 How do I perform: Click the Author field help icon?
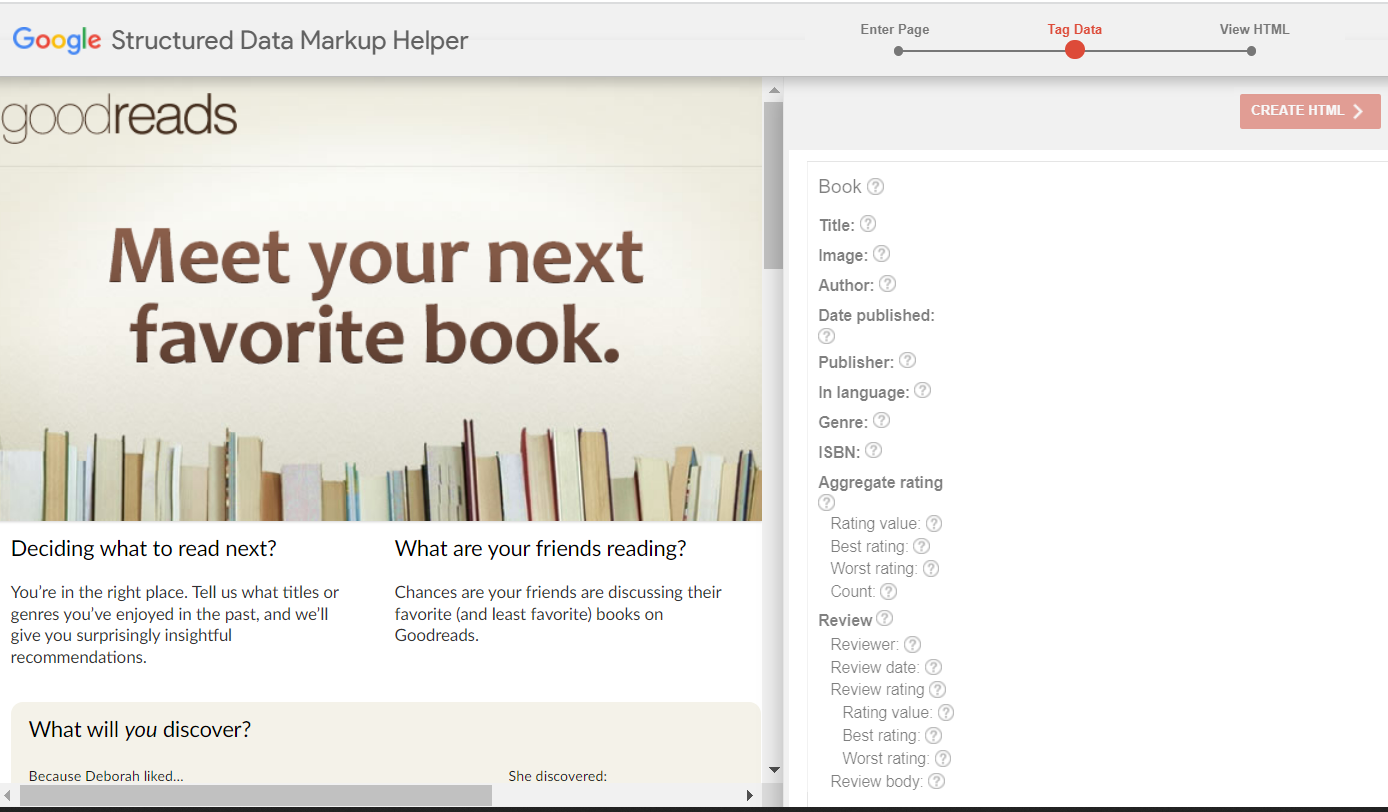(x=887, y=284)
